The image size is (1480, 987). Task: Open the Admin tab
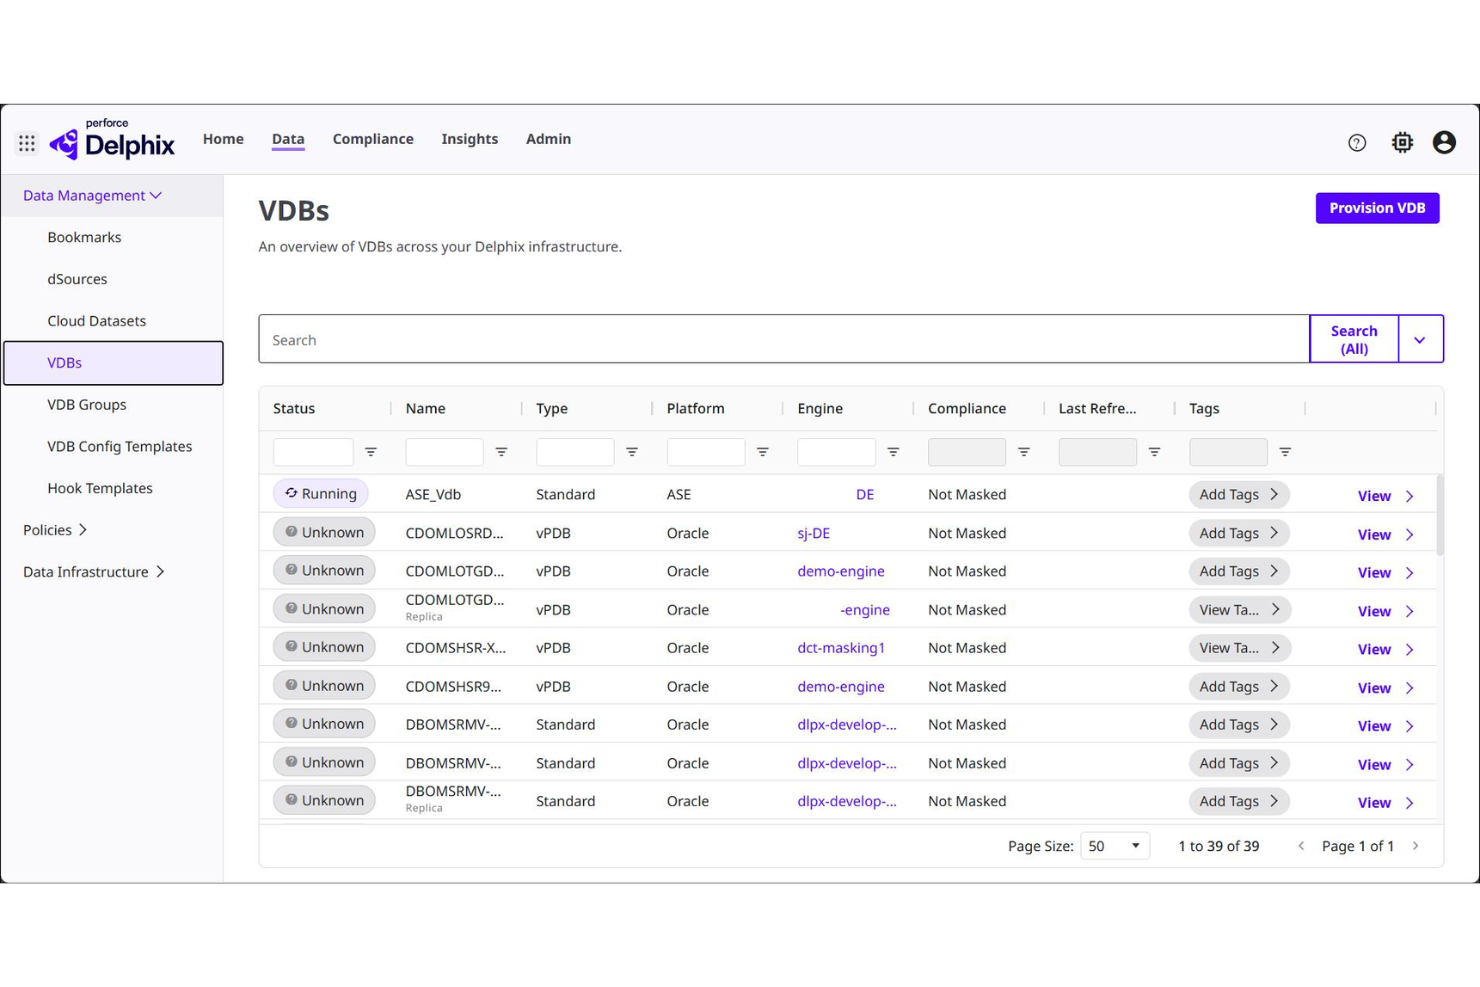(x=549, y=139)
